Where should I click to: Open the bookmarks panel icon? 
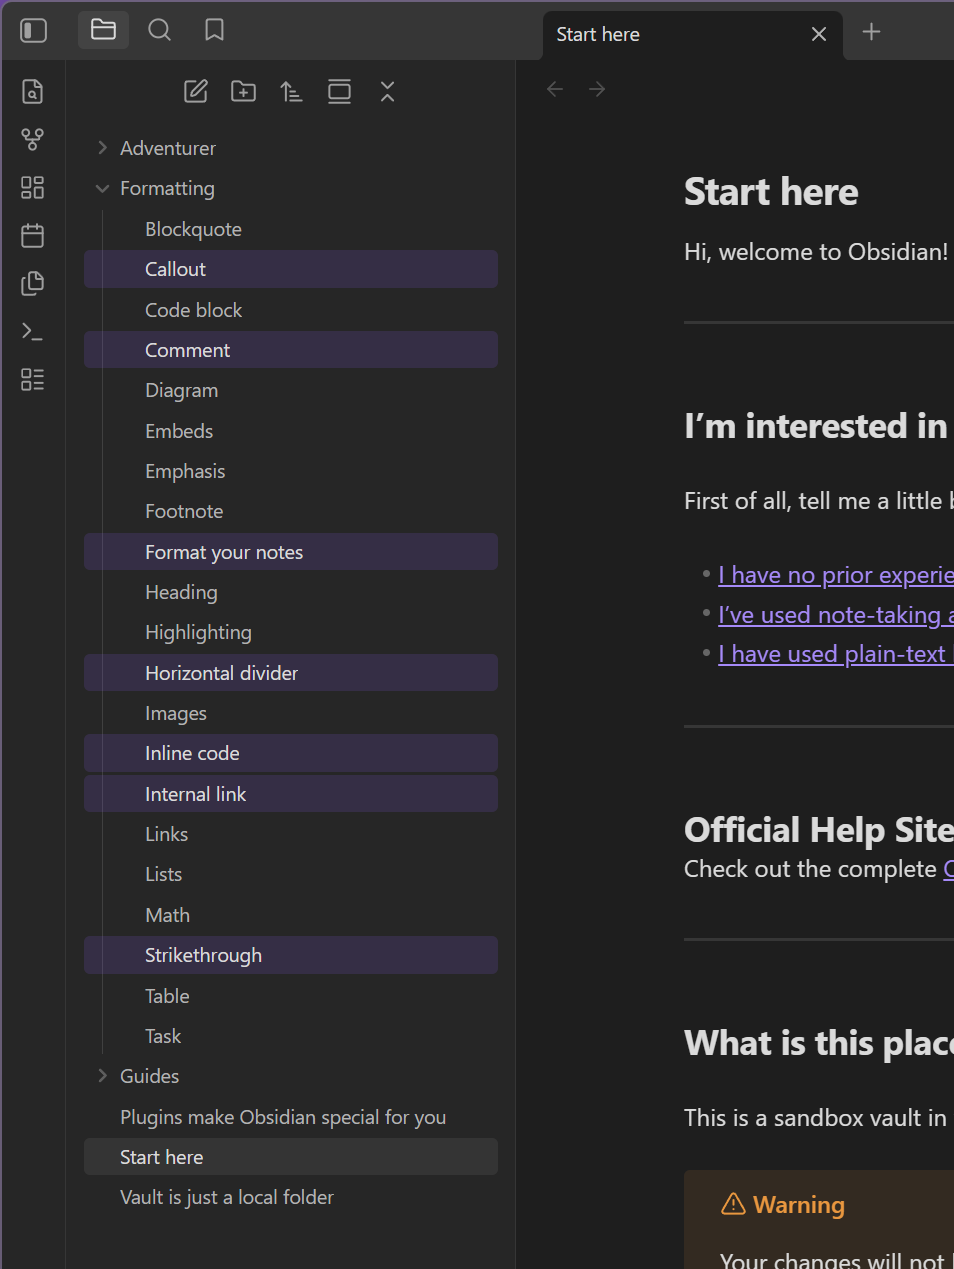click(x=214, y=30)
